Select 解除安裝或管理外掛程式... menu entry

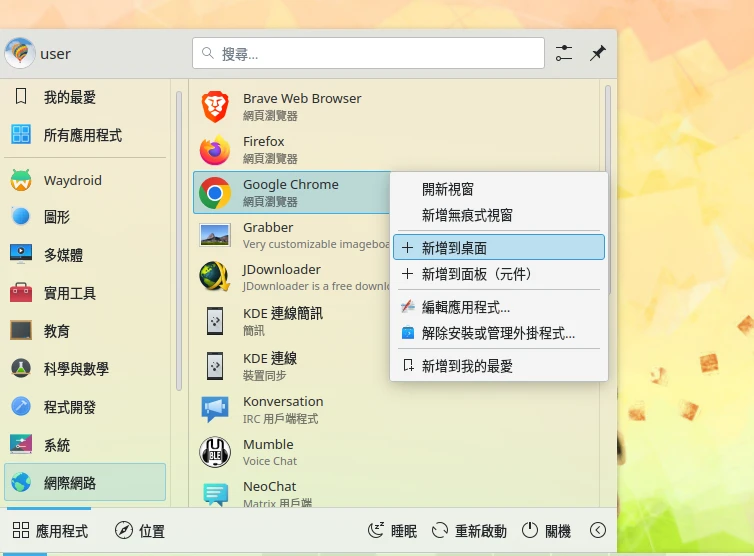(x=499, y=333)
